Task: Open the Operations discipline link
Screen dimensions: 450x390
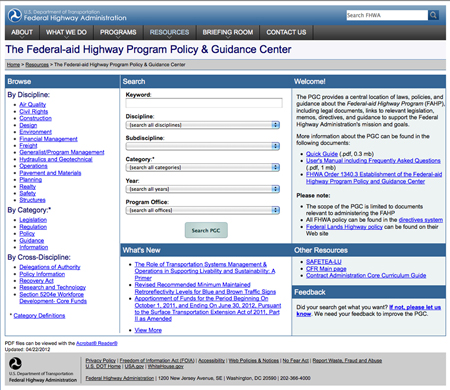Action: [x=33, y=166]
